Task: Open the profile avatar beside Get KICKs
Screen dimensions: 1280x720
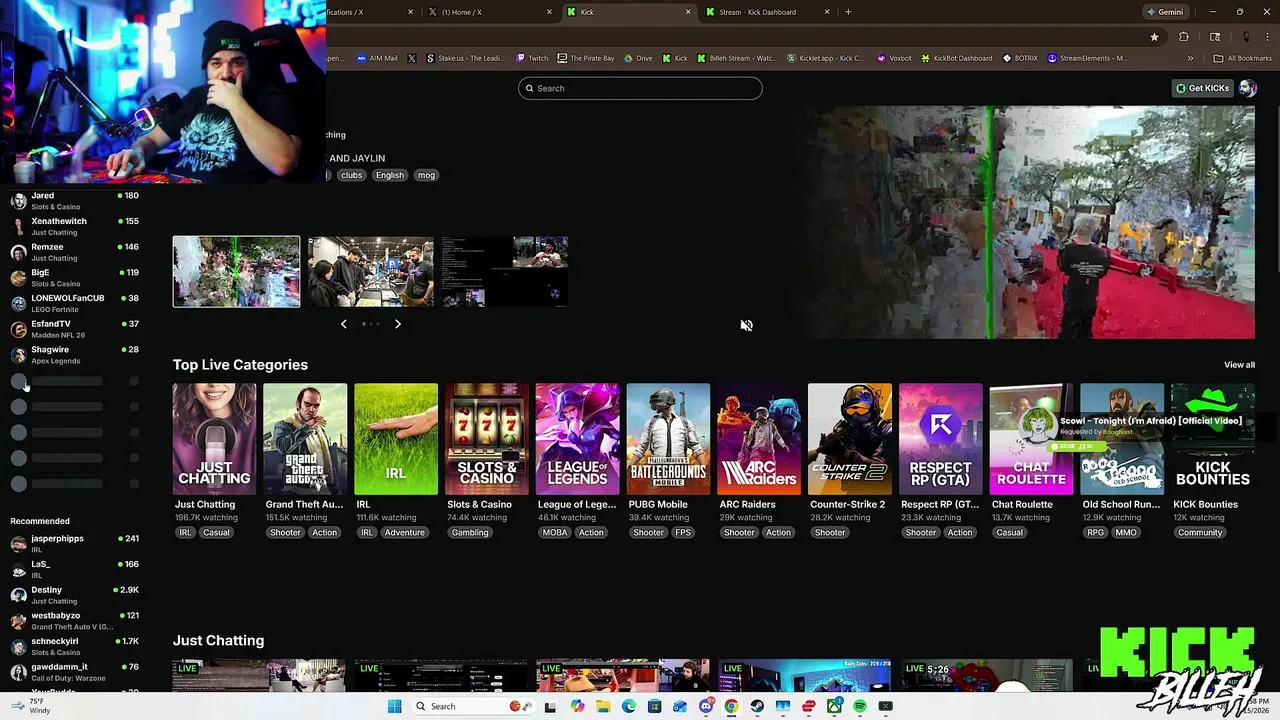Action: [1247, 88]
